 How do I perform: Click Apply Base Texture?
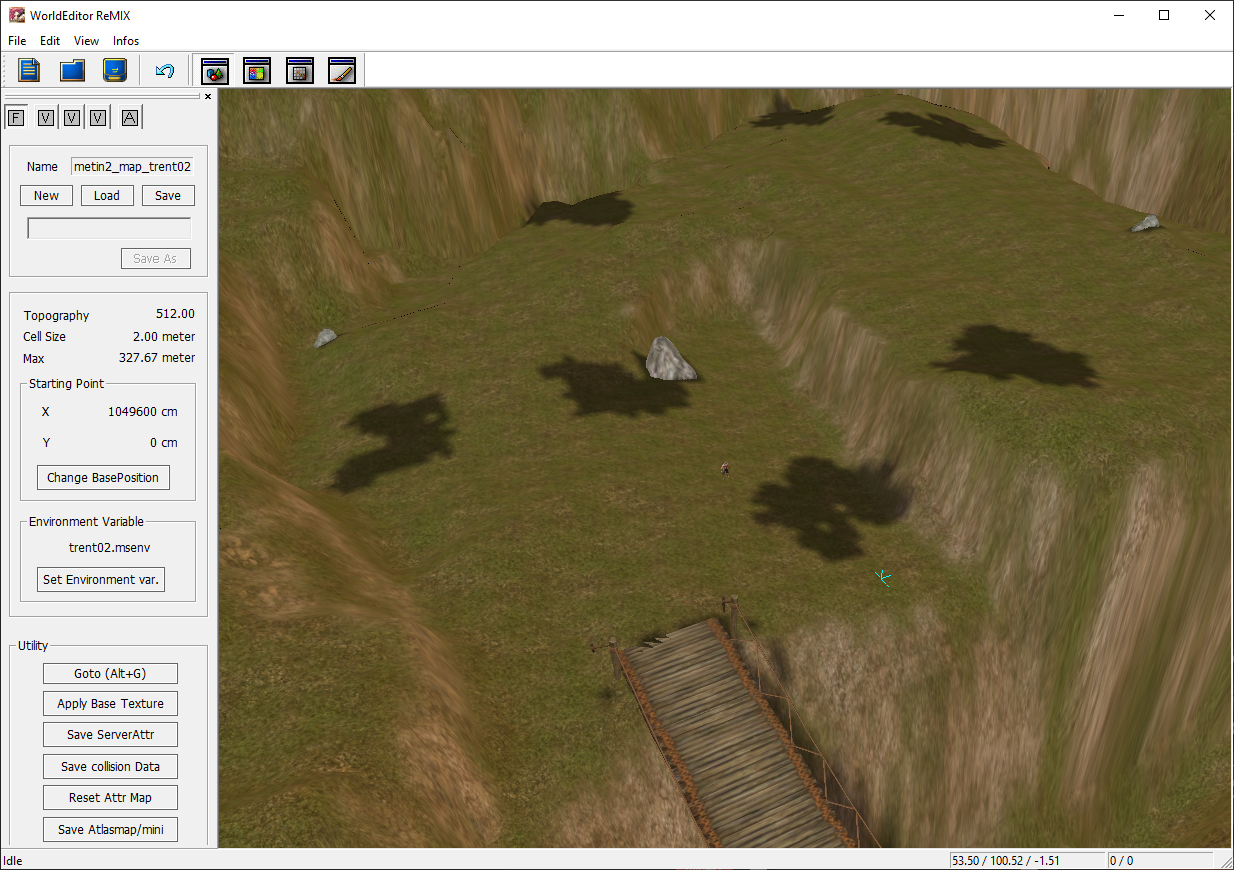(110, 704)
